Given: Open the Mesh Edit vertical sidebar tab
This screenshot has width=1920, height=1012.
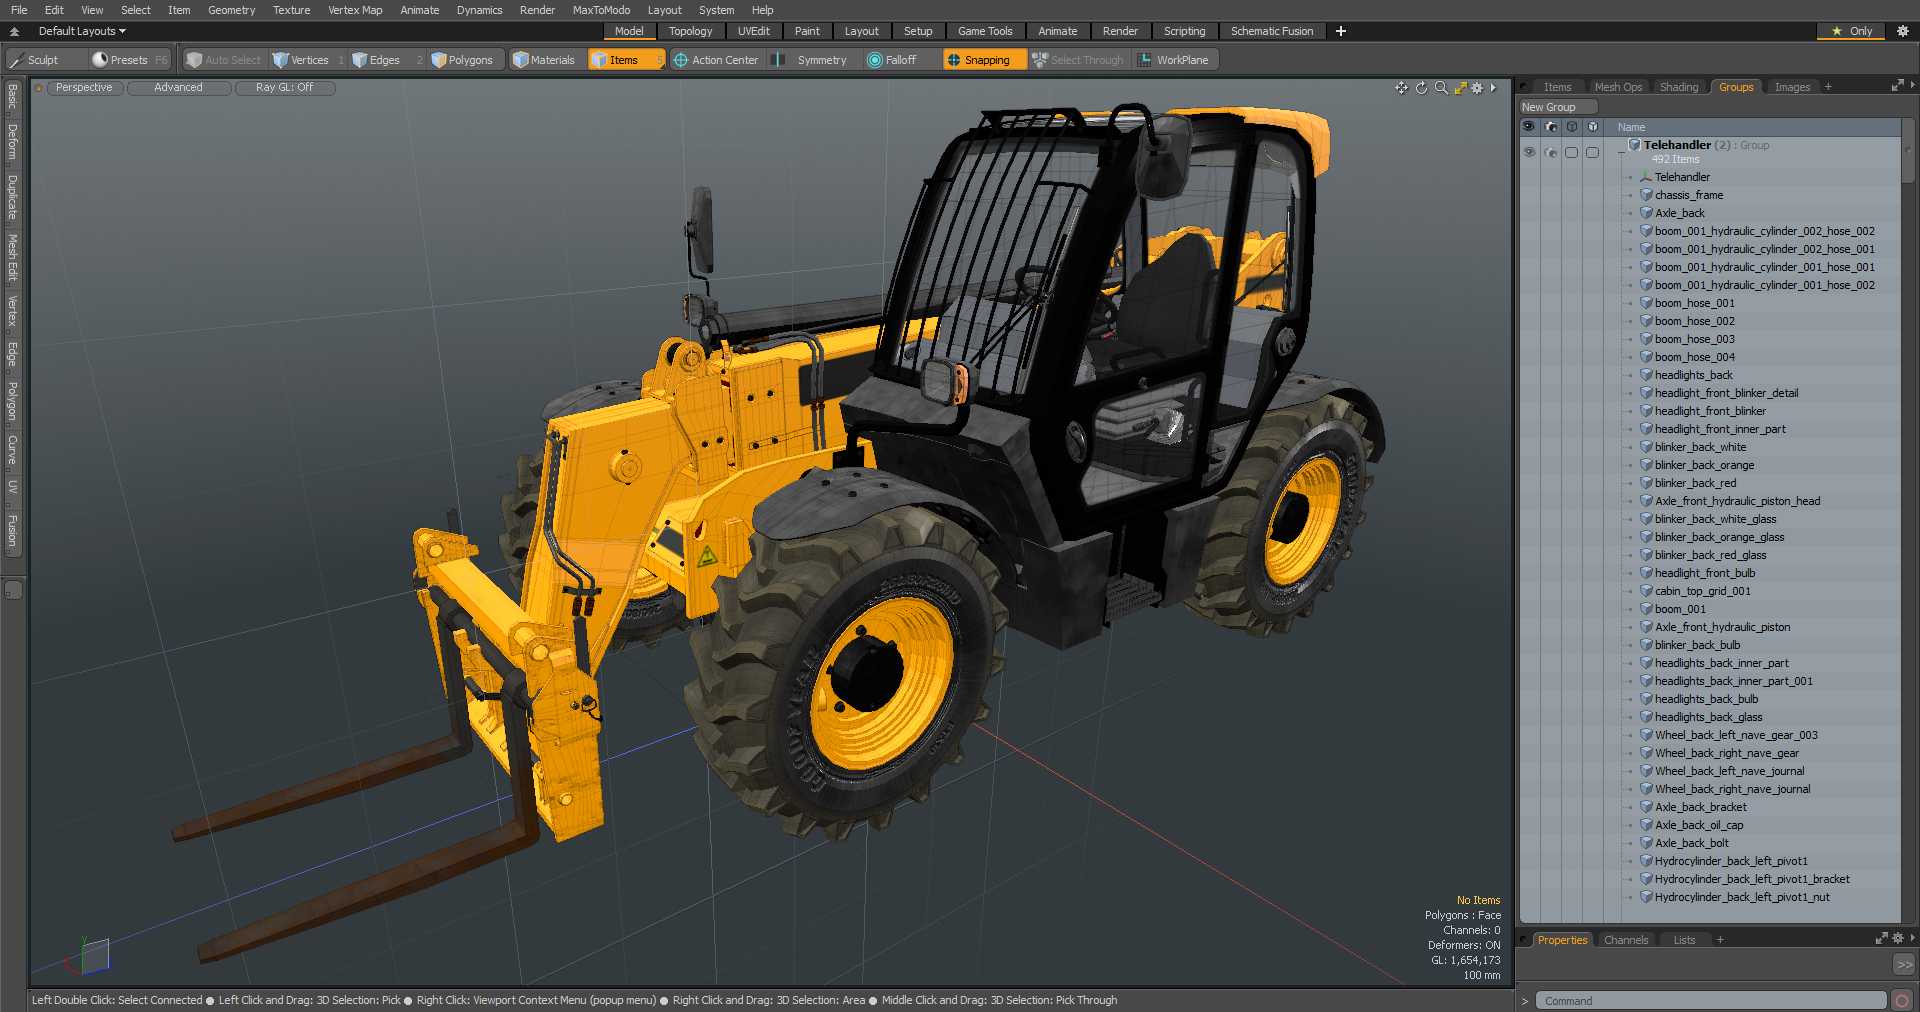Looking at the screenshot, I should (13, 258).
